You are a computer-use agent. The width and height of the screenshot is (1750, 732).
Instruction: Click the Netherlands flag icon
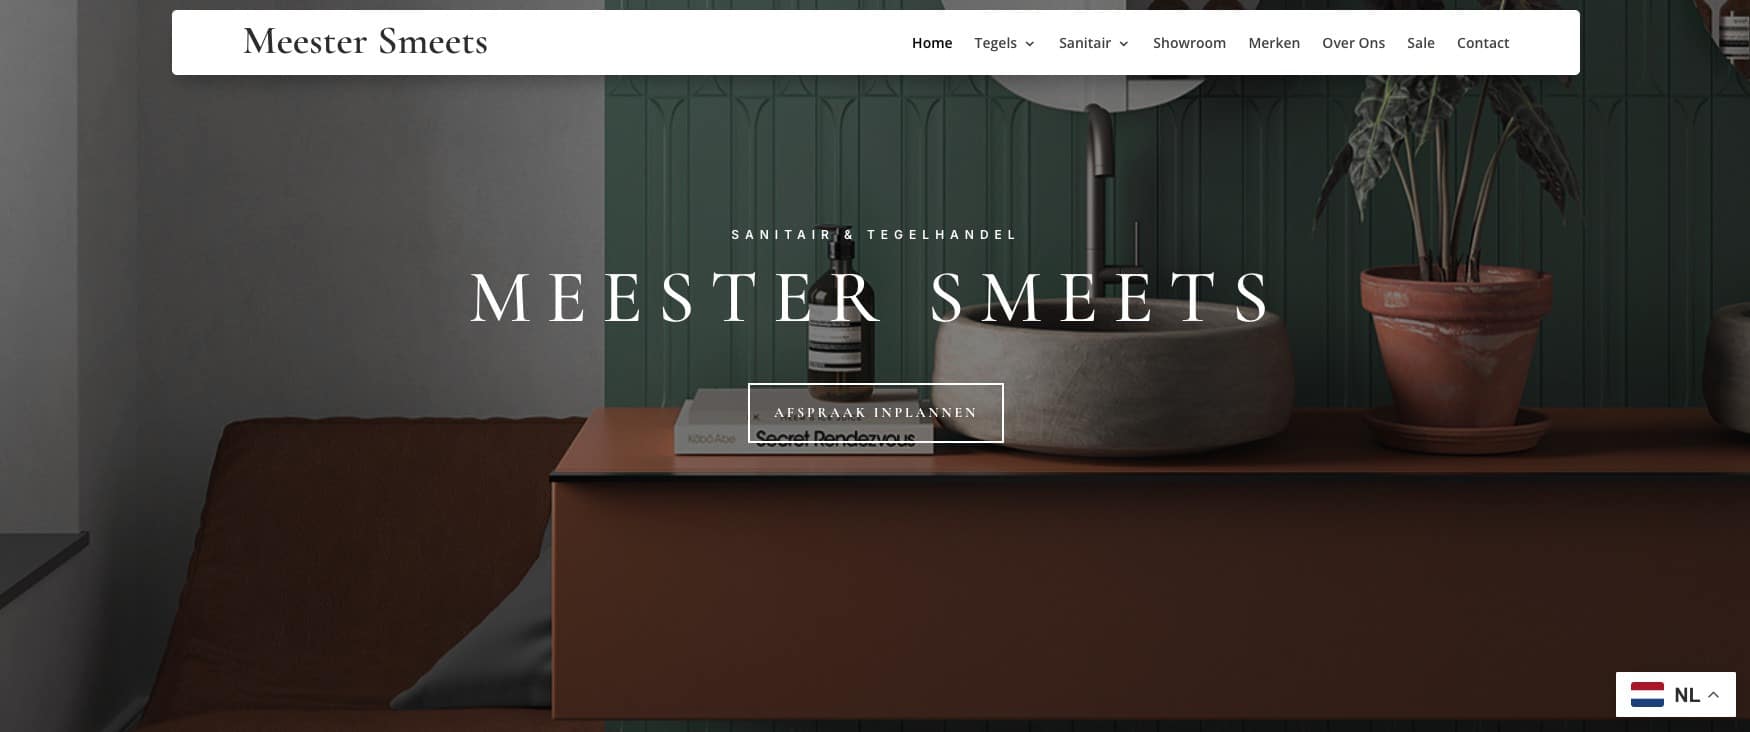[x=1647, y=694]
